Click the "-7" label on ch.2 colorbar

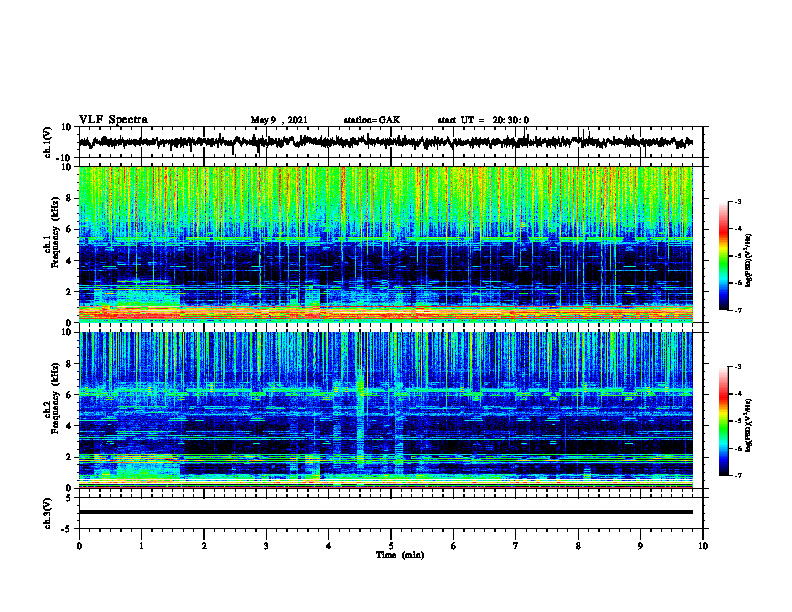(x=737, y=475)
